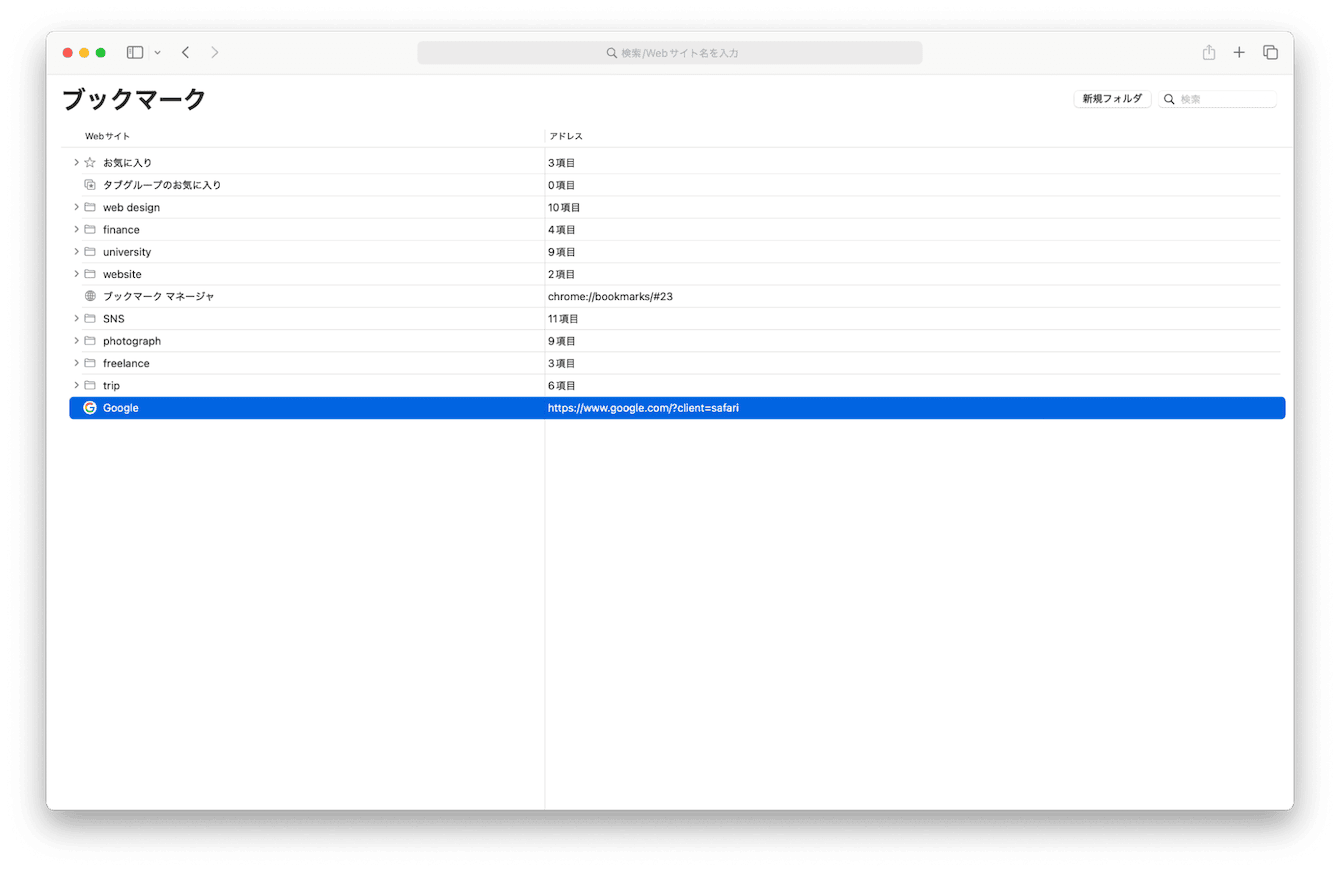This screenshot has width=1340, height=872.
Task: Expand the freelance folder
Action: [76, 362]
